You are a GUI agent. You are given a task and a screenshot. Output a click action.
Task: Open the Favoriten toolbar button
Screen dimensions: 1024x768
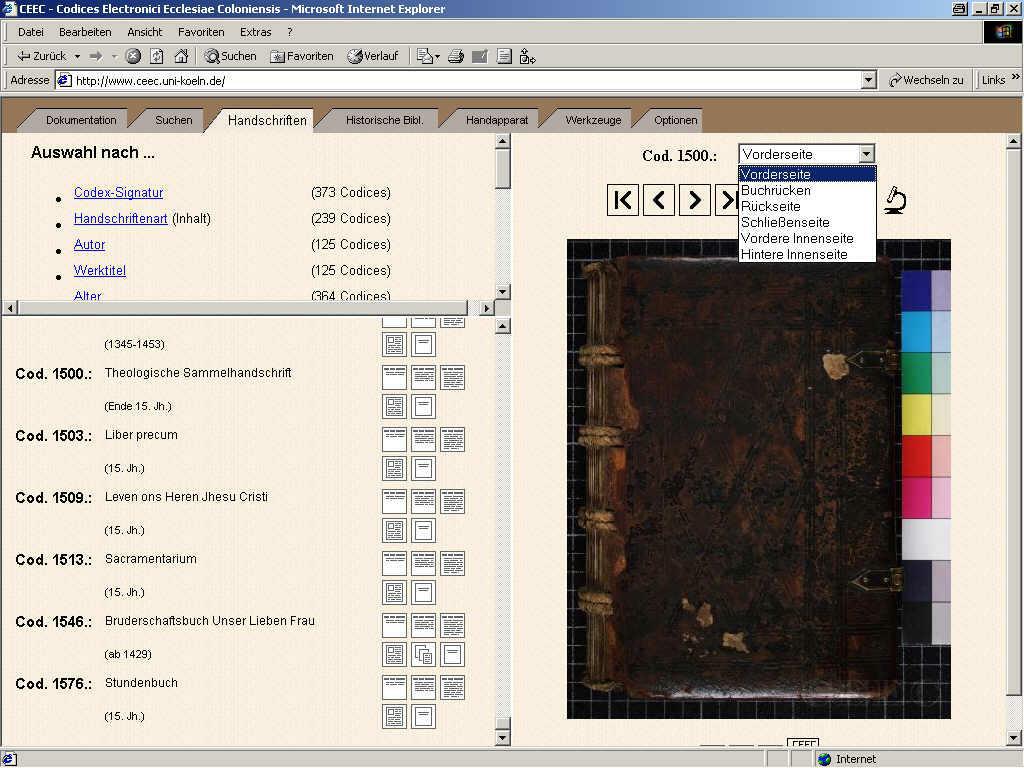[x=302, y=56]
